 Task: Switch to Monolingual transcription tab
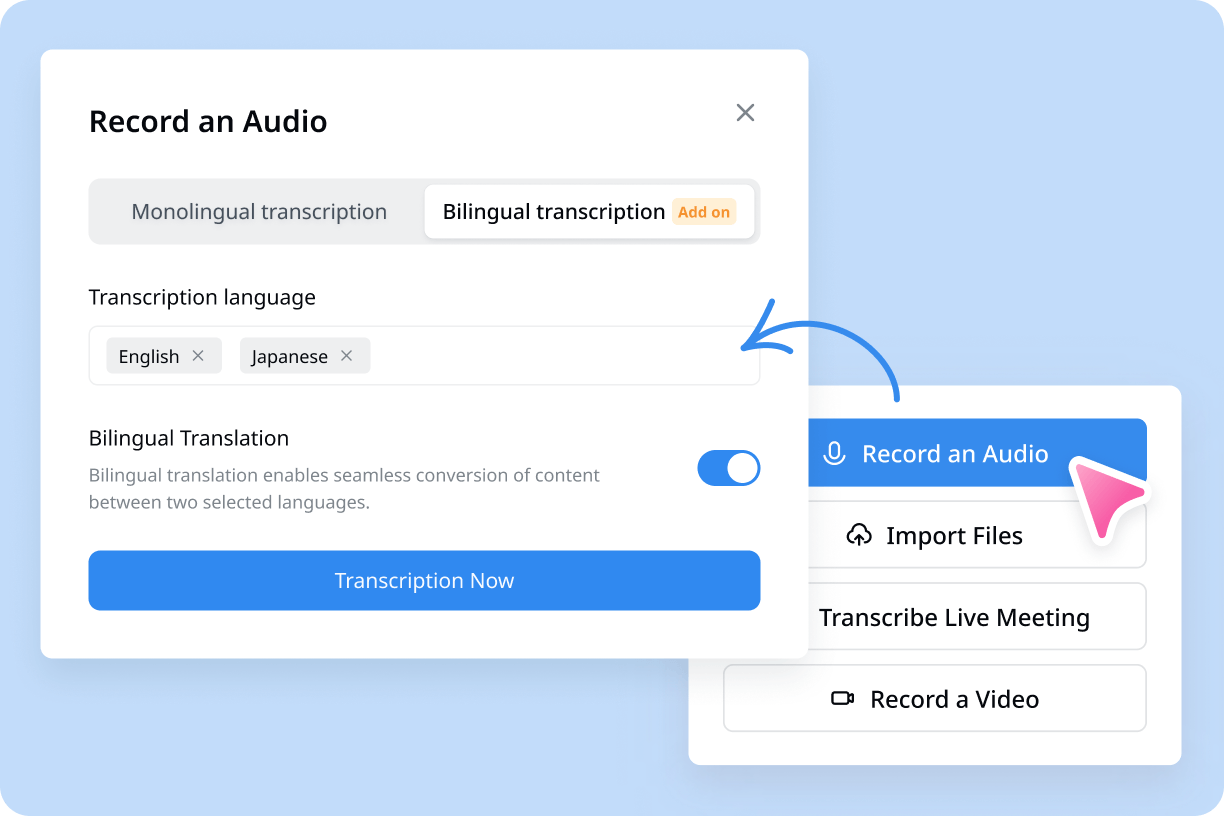pos(259,212)
